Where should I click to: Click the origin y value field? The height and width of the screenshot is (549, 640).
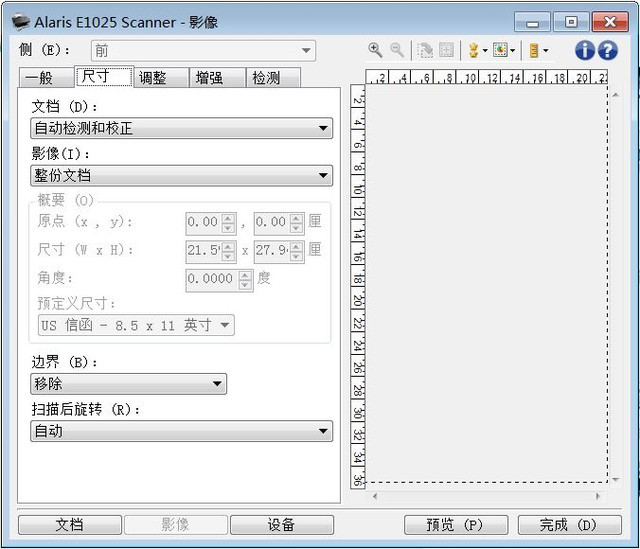coord(271,223)
